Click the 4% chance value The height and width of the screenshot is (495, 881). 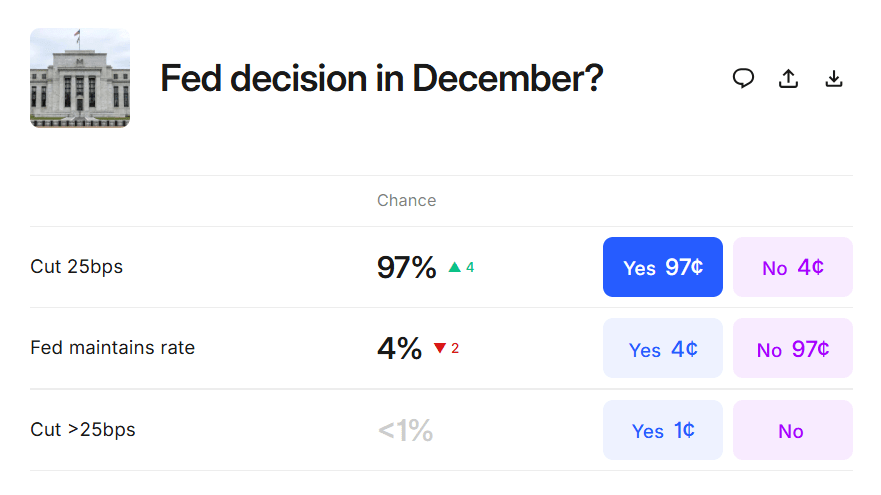[399, 348]
